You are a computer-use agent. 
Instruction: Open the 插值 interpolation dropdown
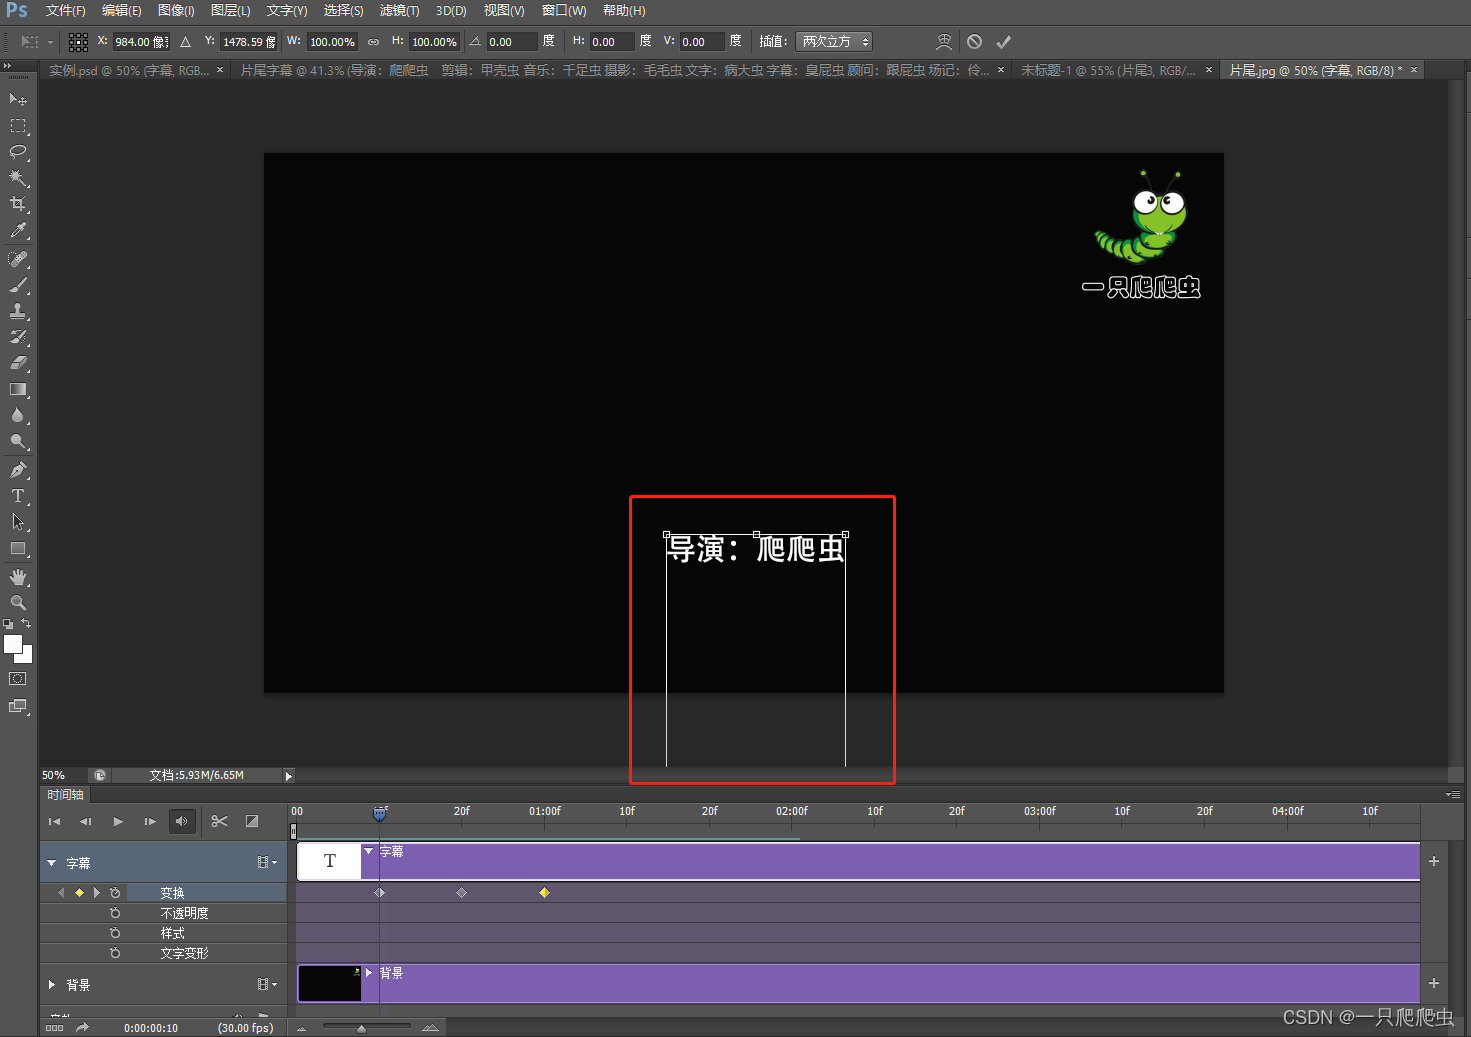point(834,42)
